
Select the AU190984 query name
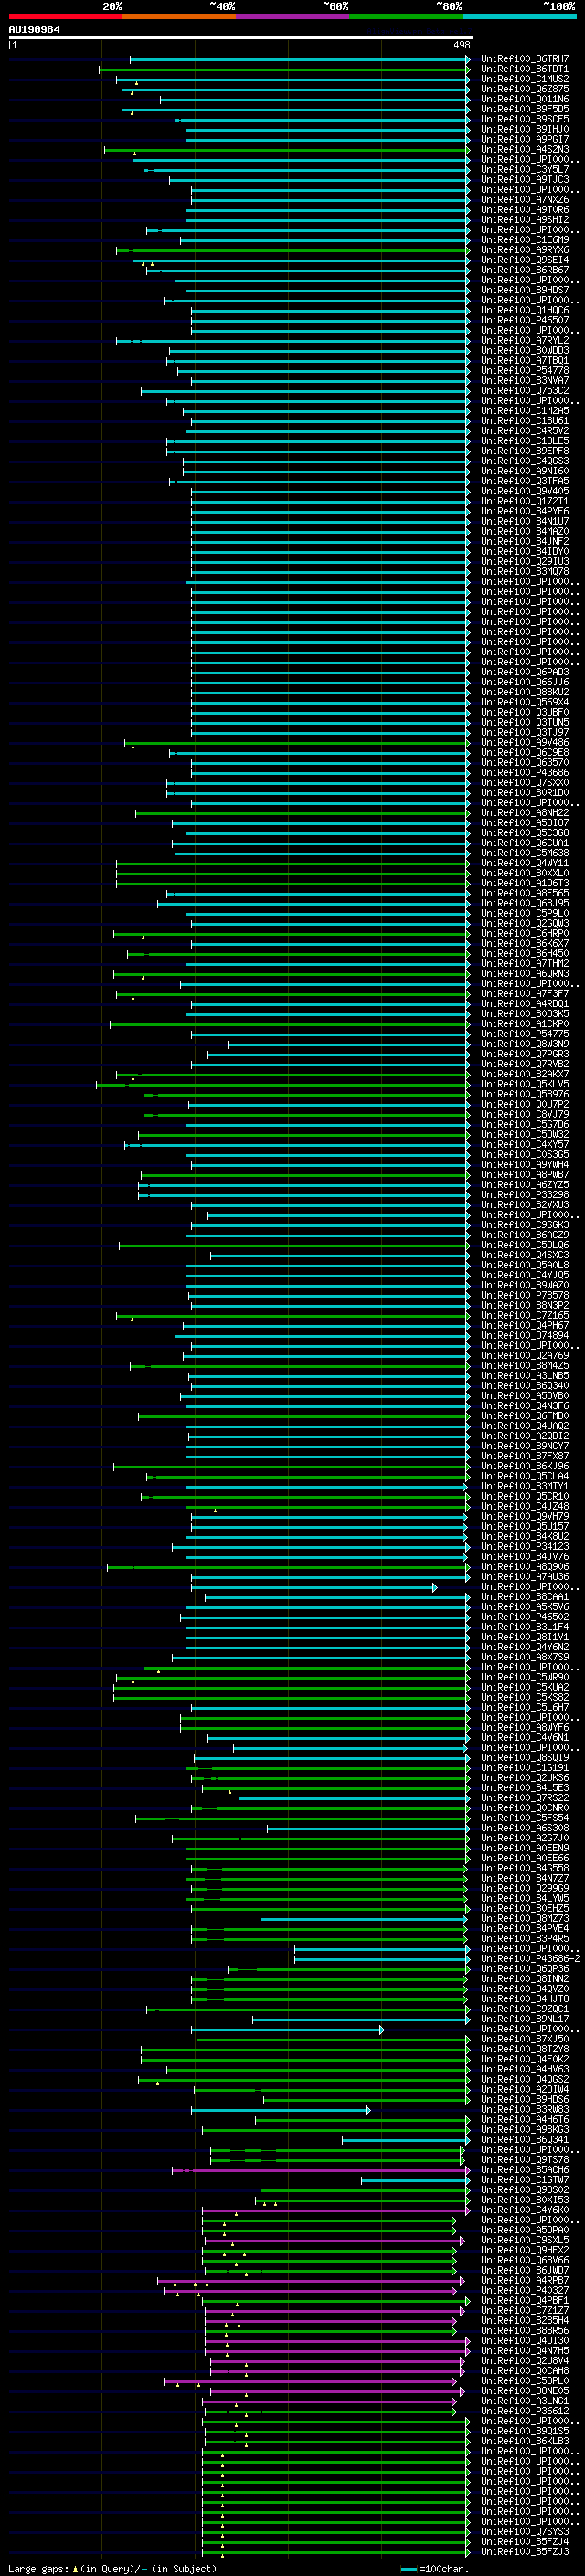click(x=34, y=29)
